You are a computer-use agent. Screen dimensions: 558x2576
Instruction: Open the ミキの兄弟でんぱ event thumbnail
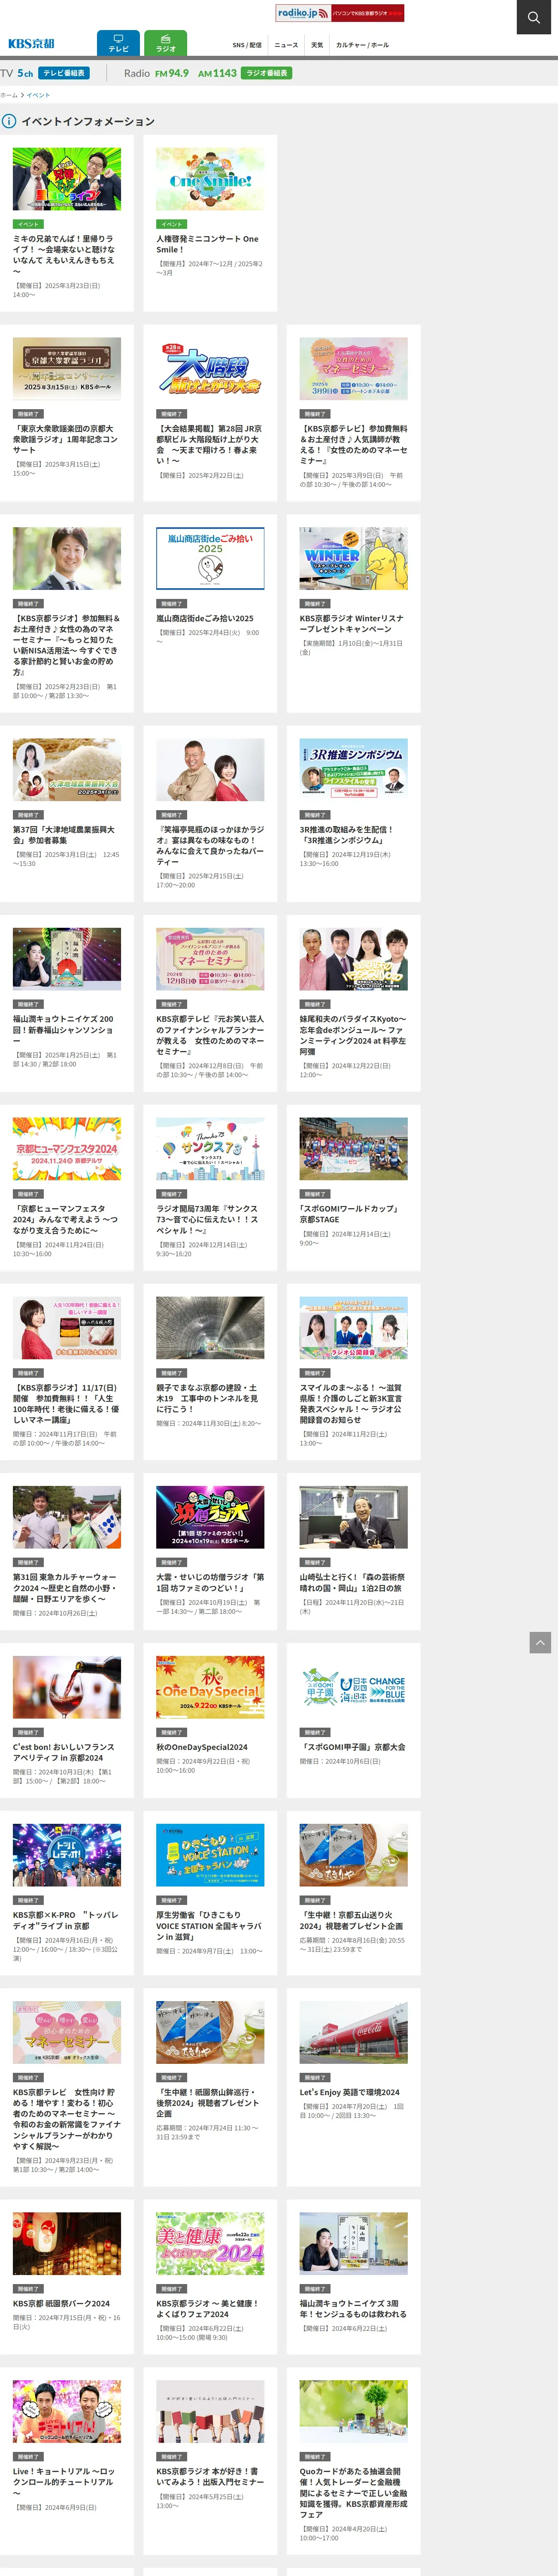click(x=67, y=179)
